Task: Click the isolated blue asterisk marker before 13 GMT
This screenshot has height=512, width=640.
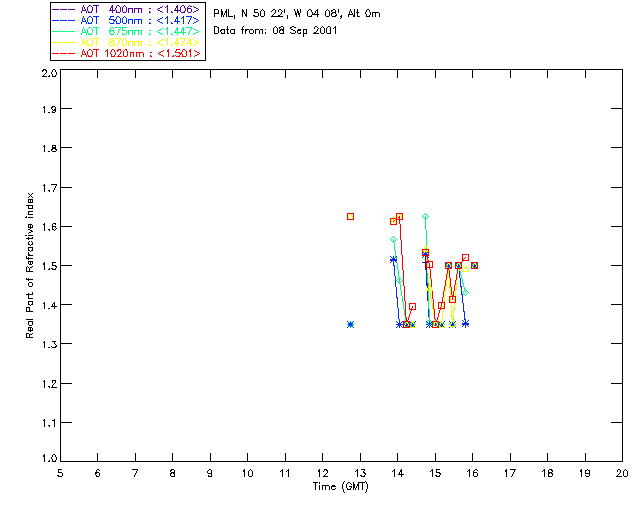Action: [350, 325]
